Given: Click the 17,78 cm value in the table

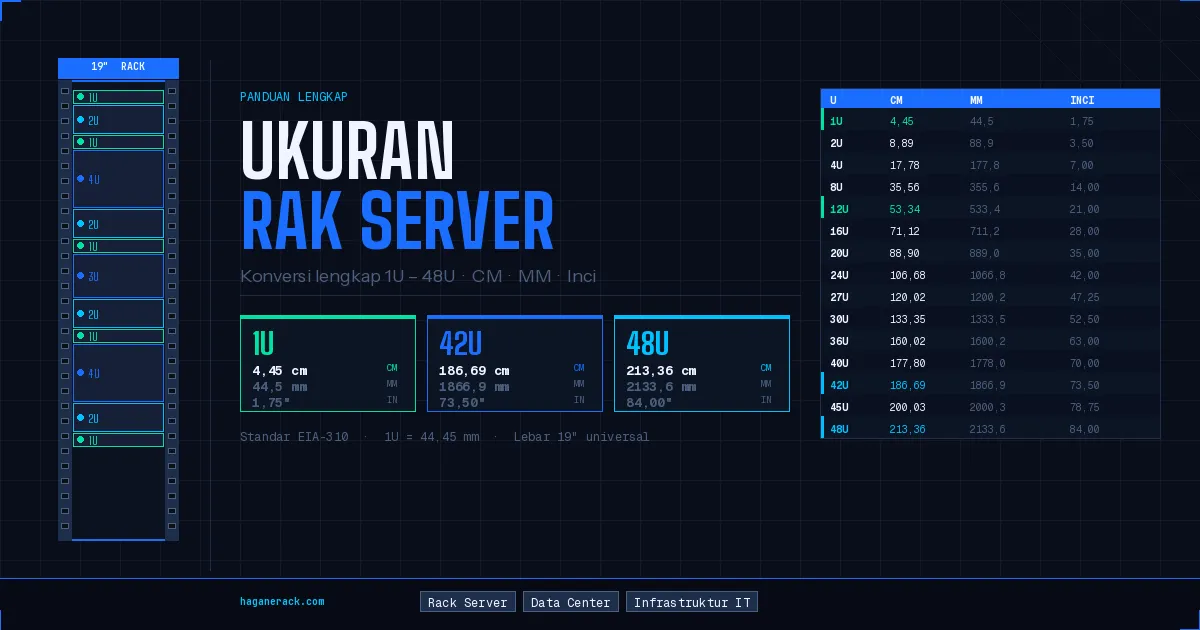Looking at the screenshot, I should [904, 165].
